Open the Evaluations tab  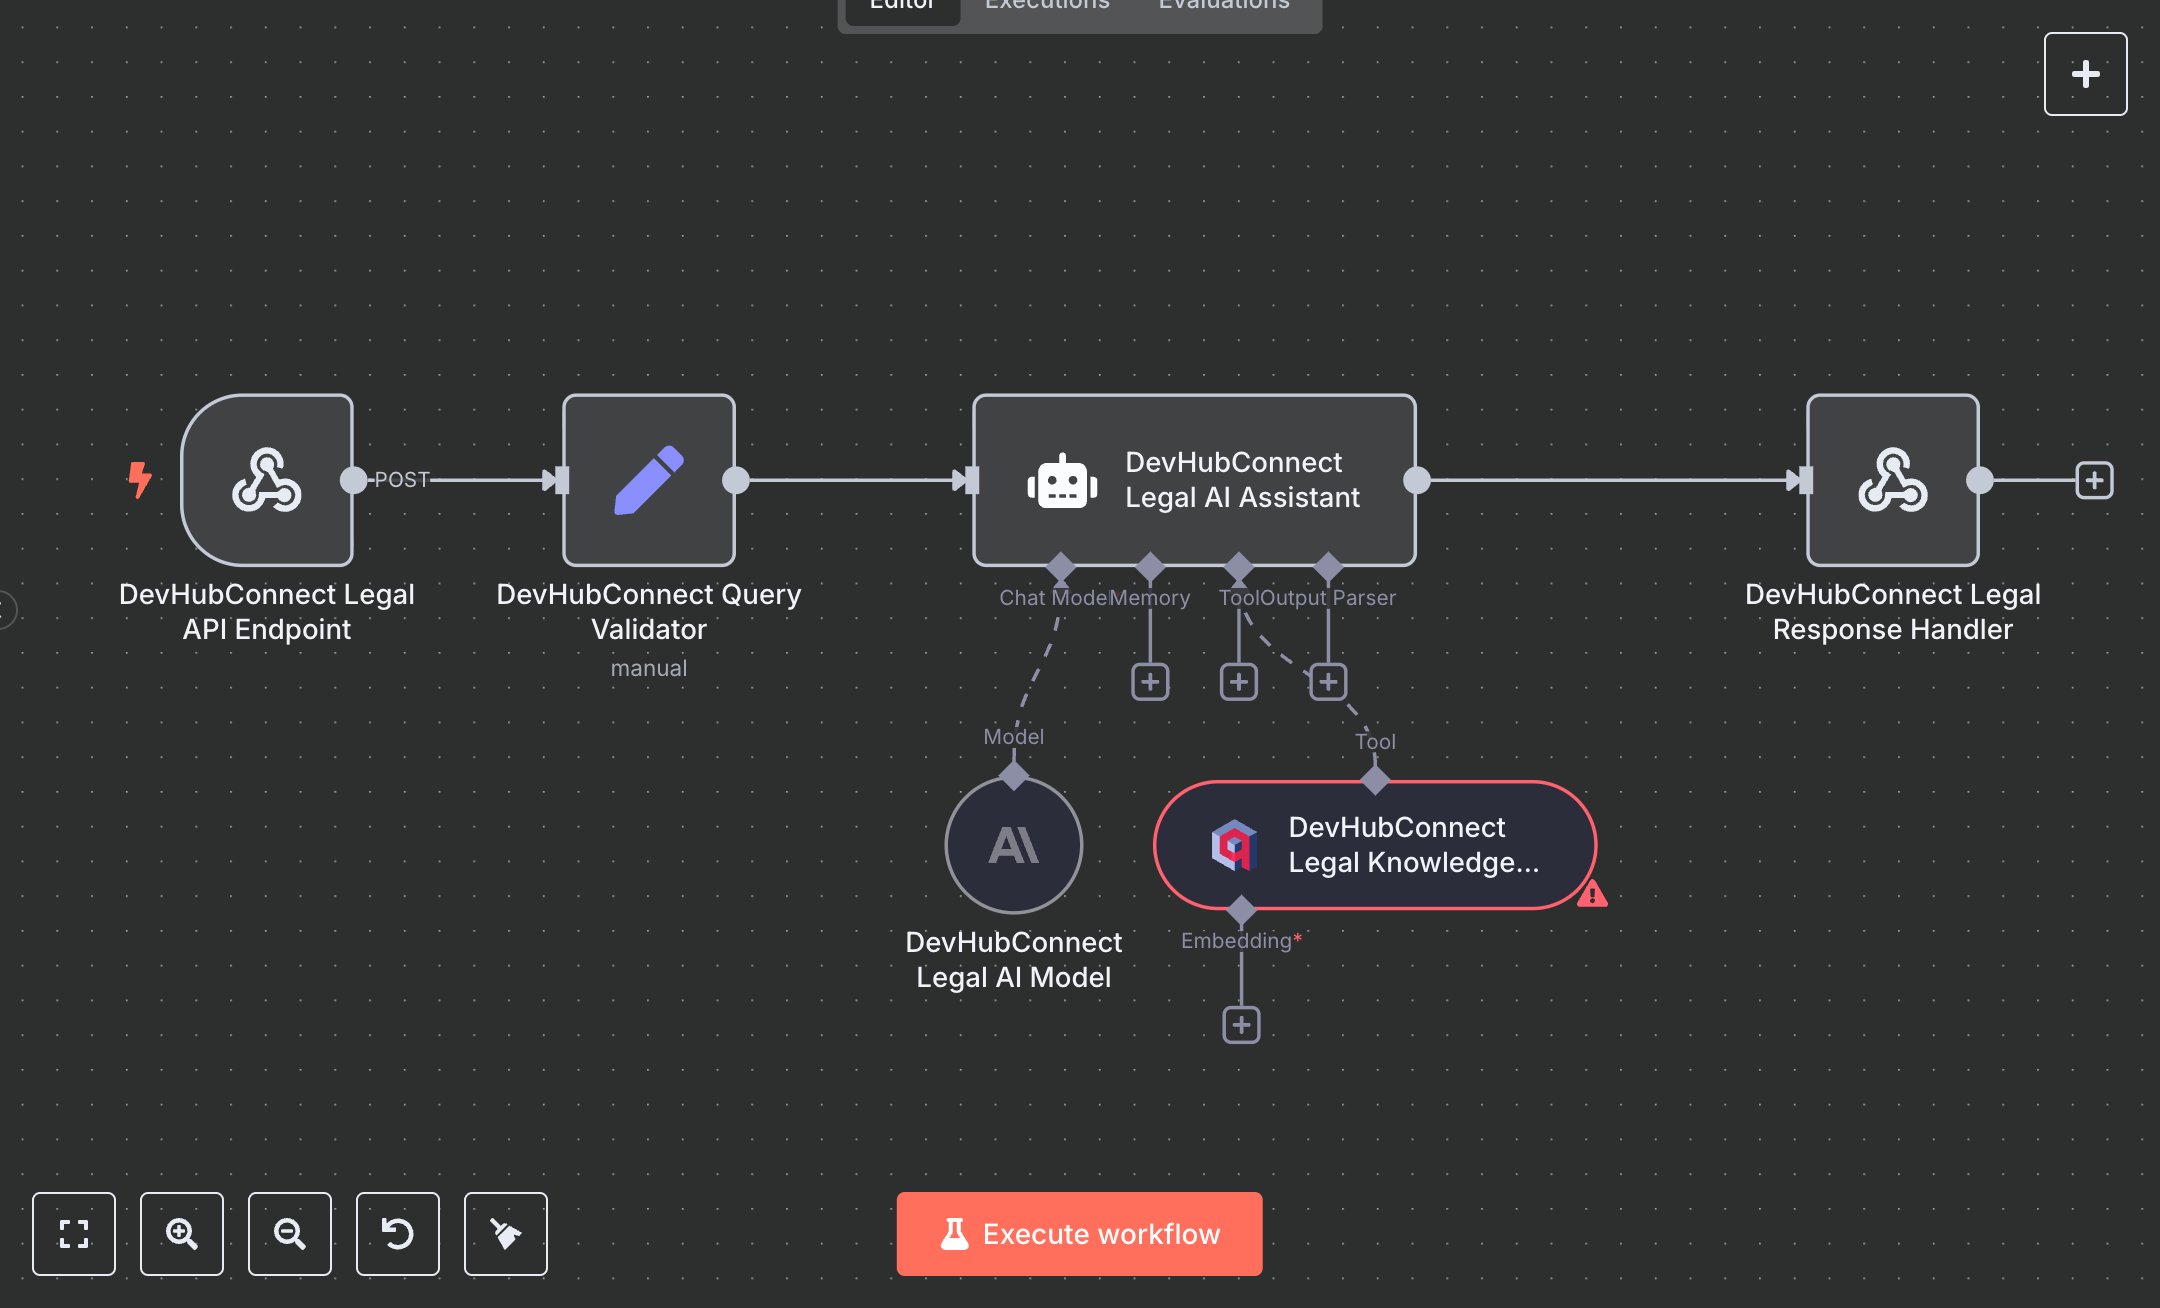pos(1222,6)
